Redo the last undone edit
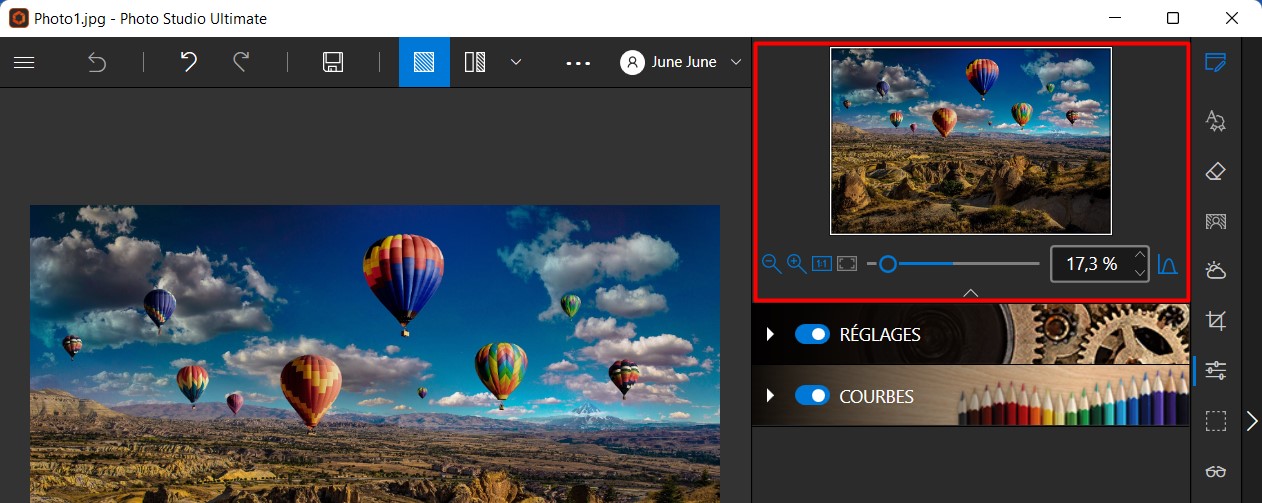The image size is (1262, 503). click(241, 62)
